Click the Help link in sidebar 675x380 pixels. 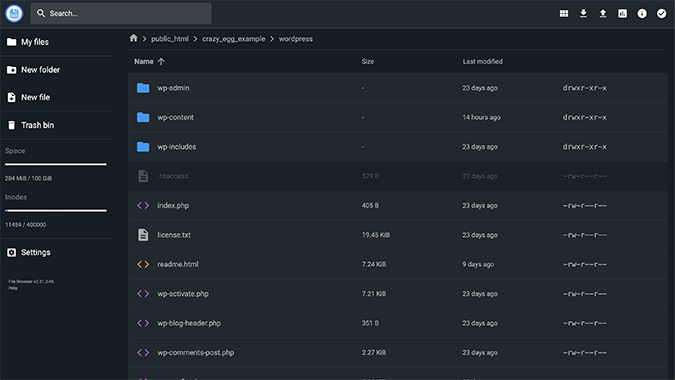tap(13, 288)
